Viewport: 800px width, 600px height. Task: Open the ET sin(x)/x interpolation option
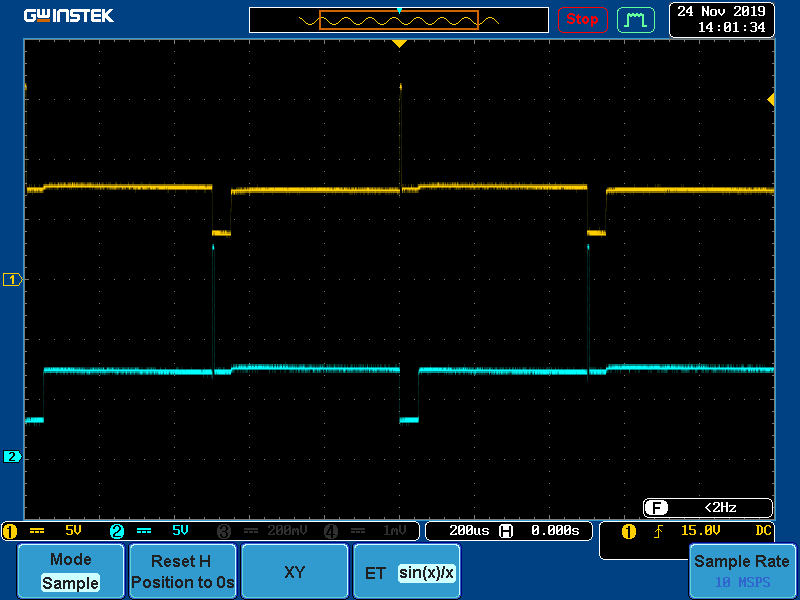pos(407,572)
